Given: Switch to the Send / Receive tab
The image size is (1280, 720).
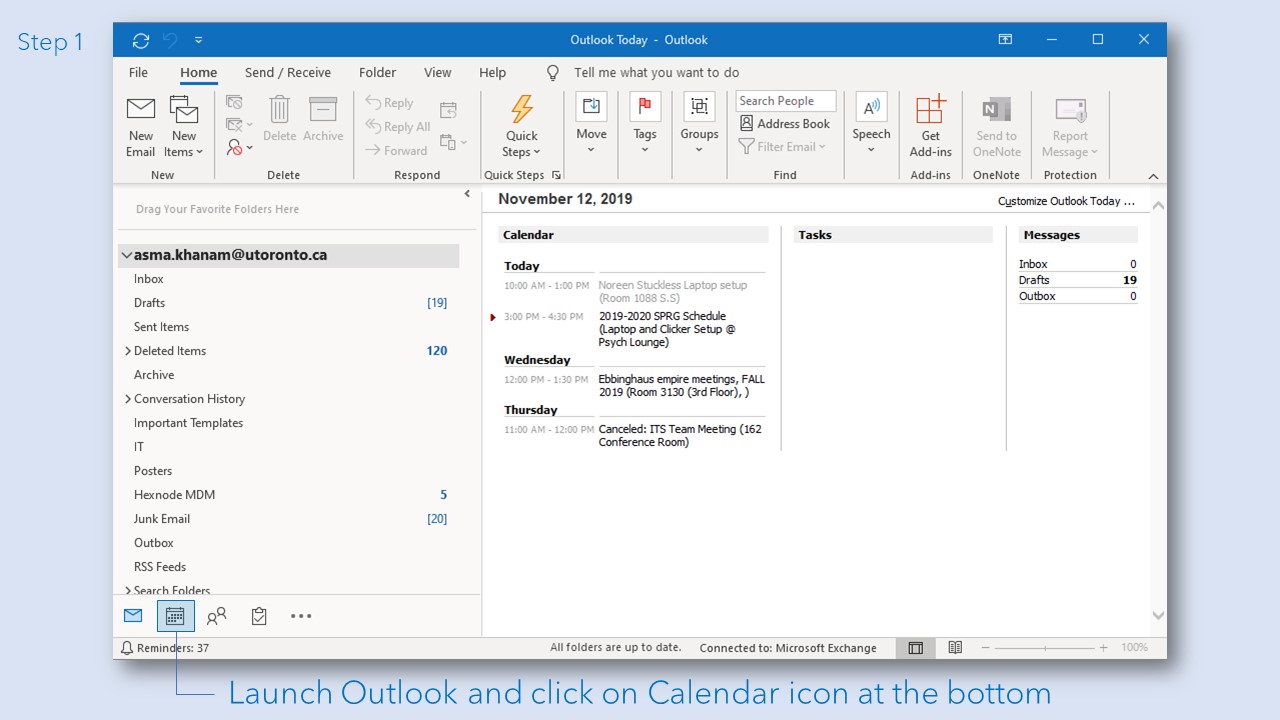Looking at the screenshot, I should pyautogui.click(x=288, y=73).
